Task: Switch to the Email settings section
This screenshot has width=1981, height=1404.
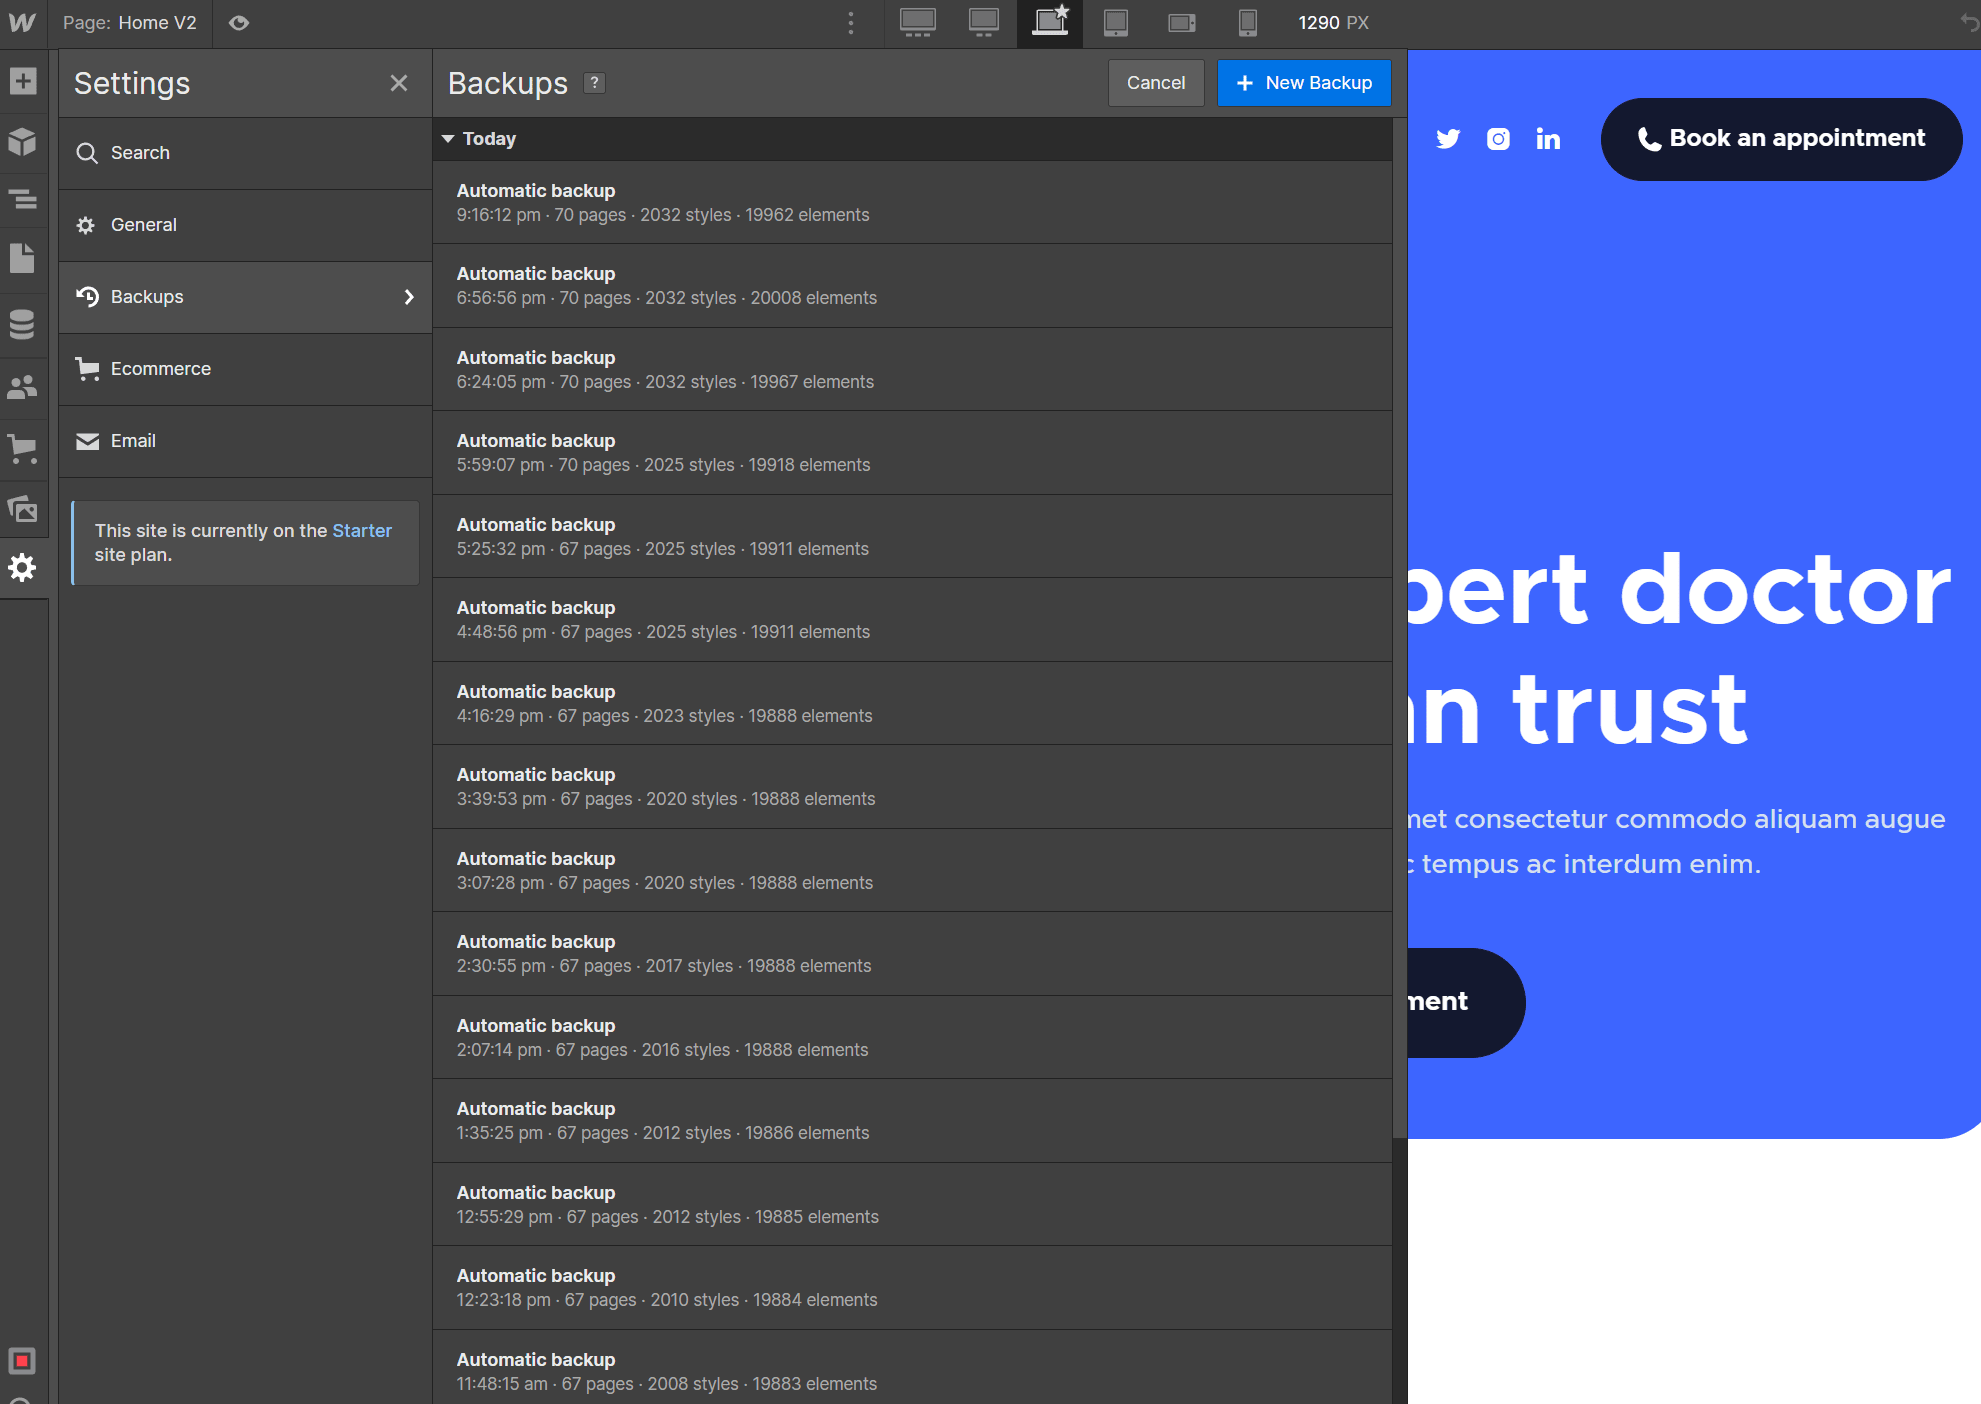Action: 133,440
